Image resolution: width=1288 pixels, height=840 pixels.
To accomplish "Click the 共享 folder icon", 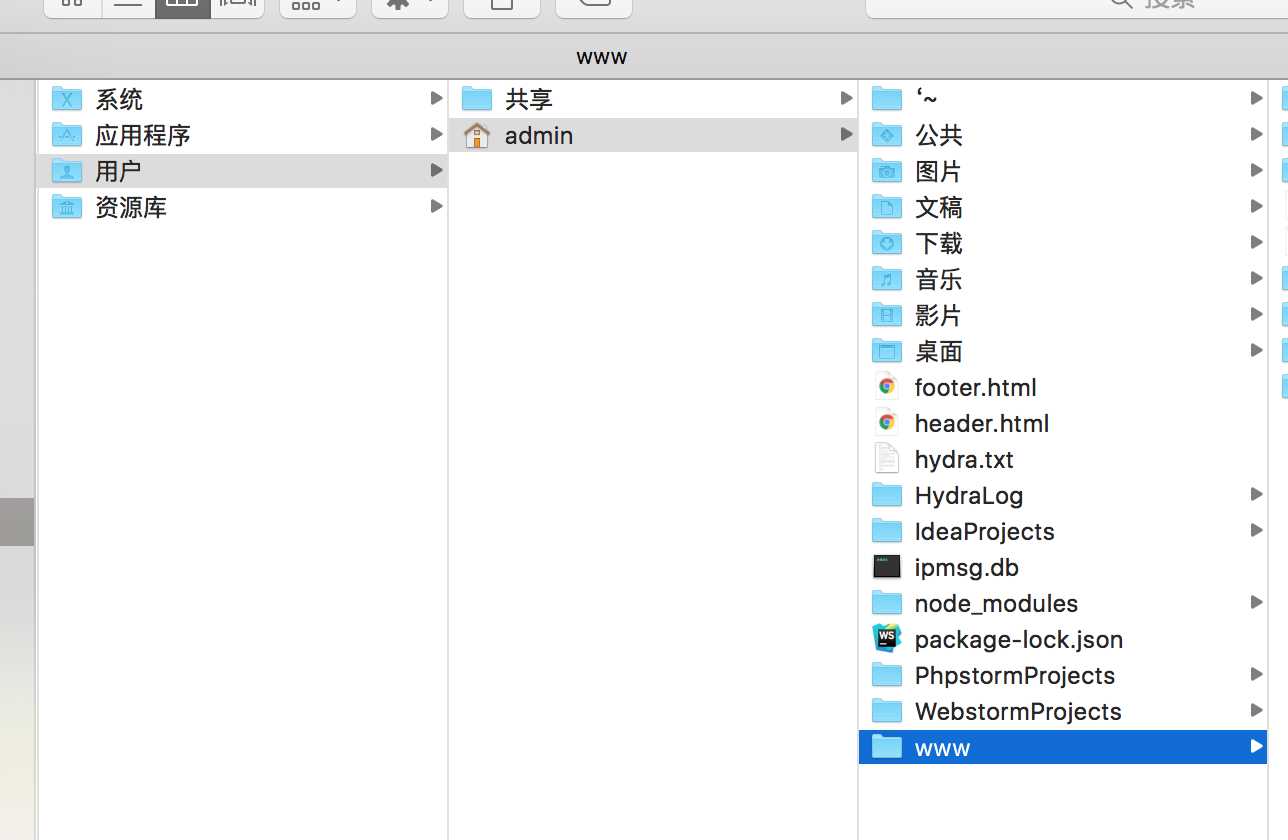I will [477, 98].
